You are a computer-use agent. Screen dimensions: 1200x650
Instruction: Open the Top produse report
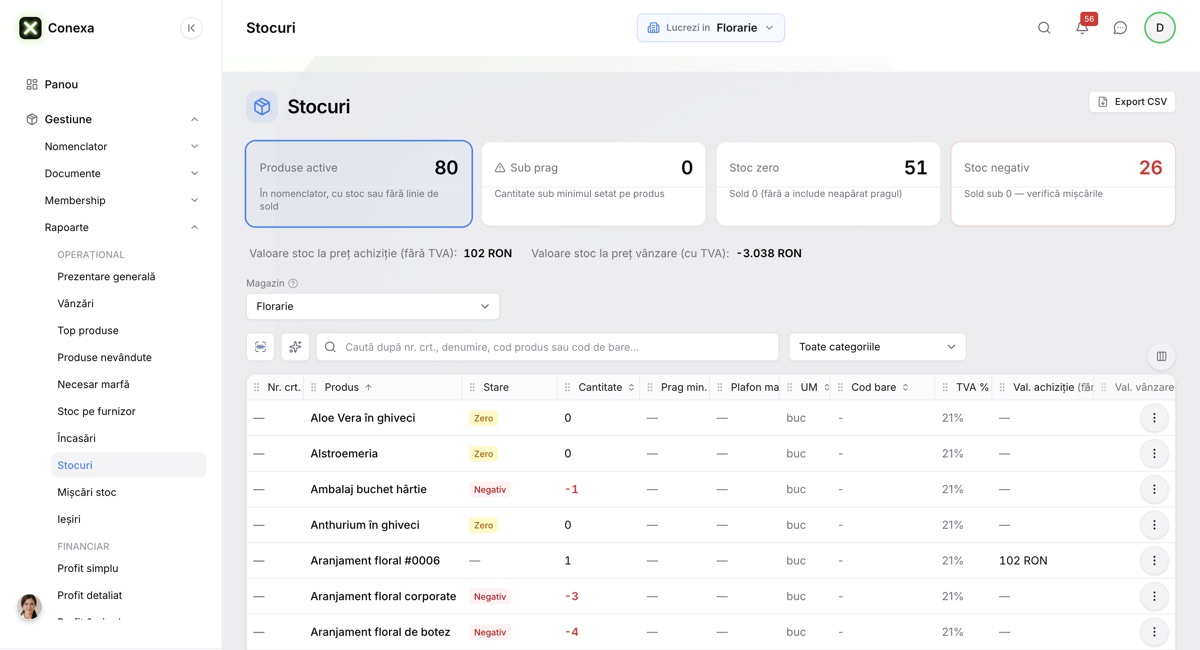point(88,331)
